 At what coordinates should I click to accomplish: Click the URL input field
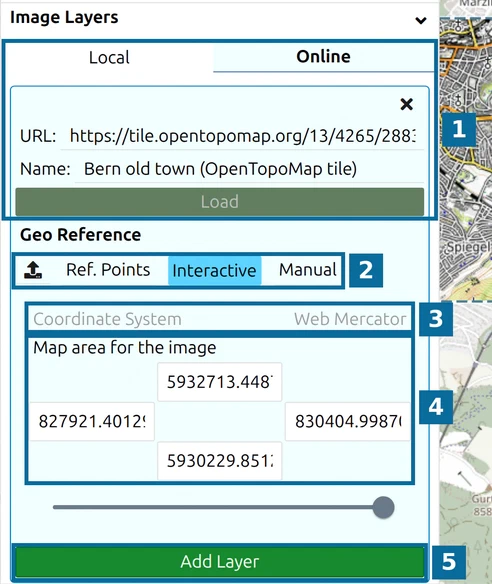click(x=242, y=136)
